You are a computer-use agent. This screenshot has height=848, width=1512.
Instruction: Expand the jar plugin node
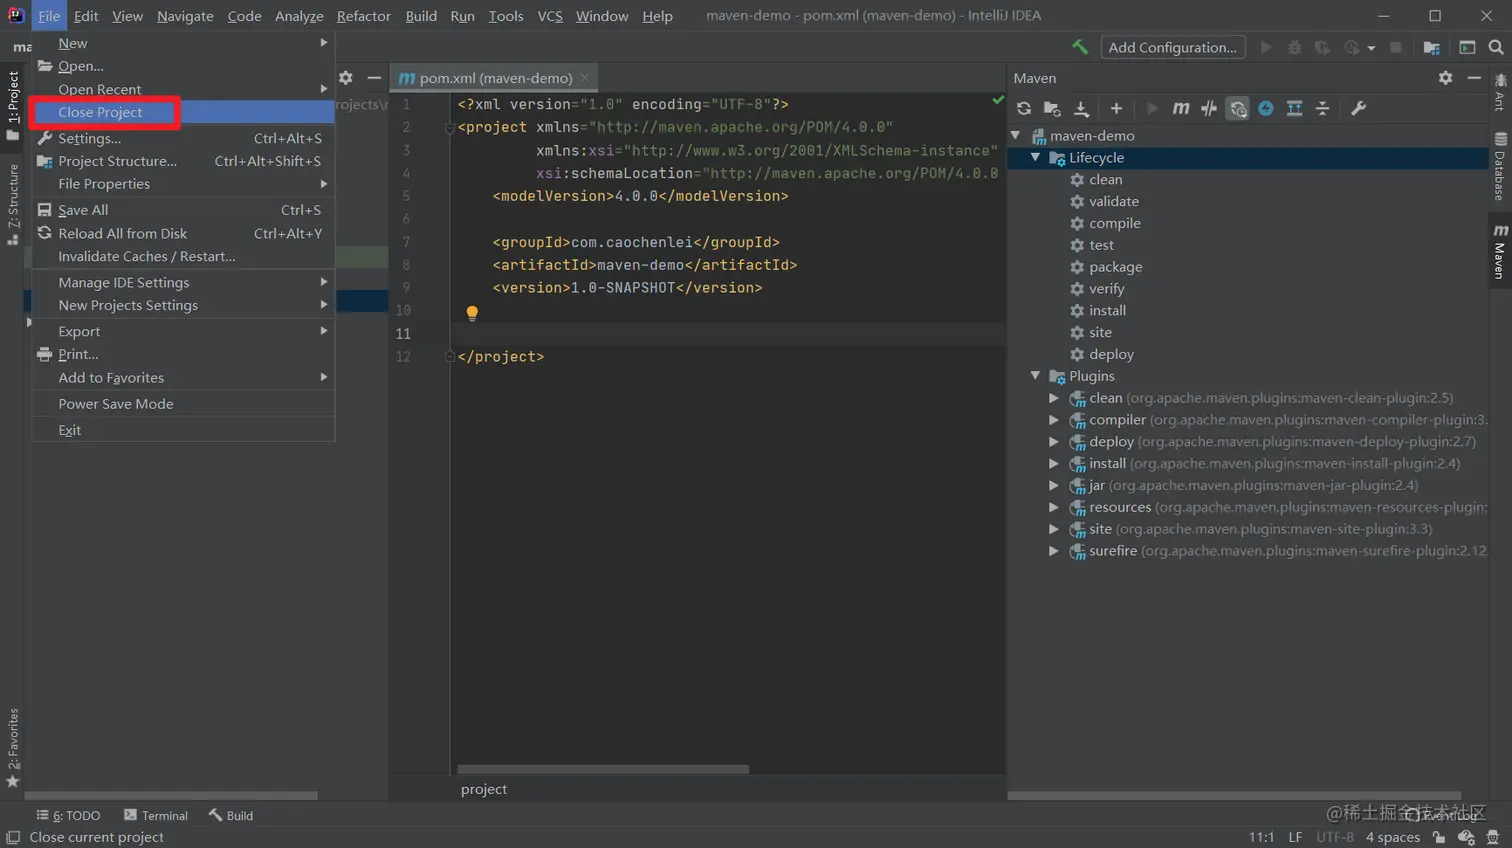point(1054,485)
